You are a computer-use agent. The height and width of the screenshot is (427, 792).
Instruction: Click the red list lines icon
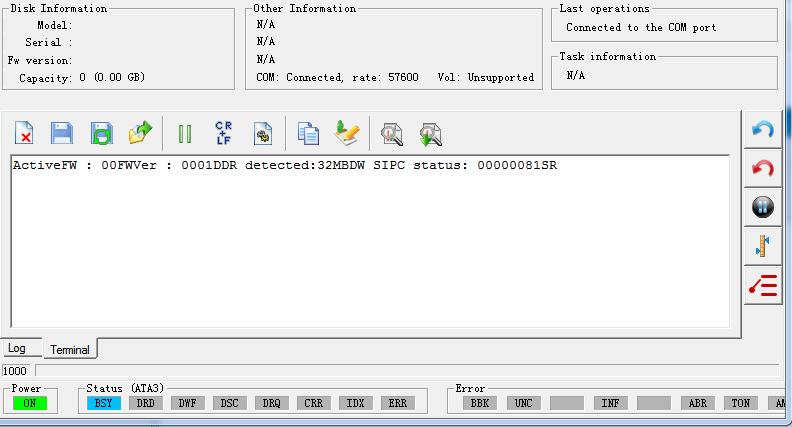[763, 286]
